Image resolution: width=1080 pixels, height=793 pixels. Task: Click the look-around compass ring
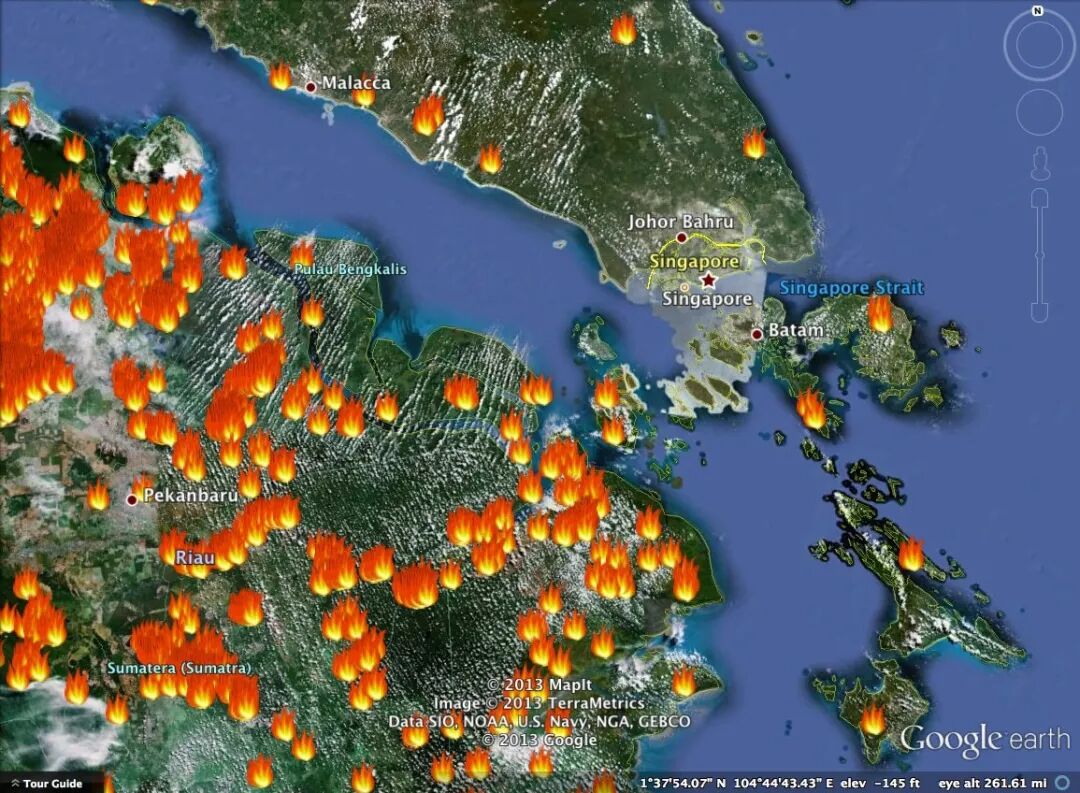click(x=1039, y=45)
